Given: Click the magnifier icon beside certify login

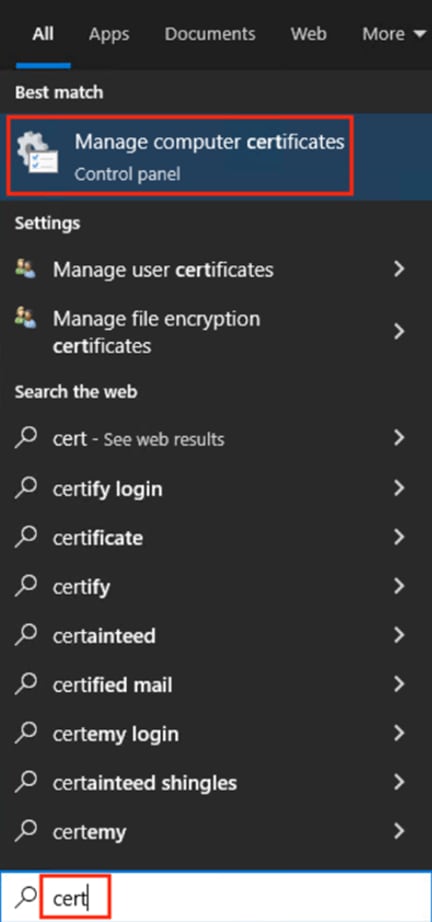Looking at the screenshot, I should pyautogui.click(x=26, y=487).
